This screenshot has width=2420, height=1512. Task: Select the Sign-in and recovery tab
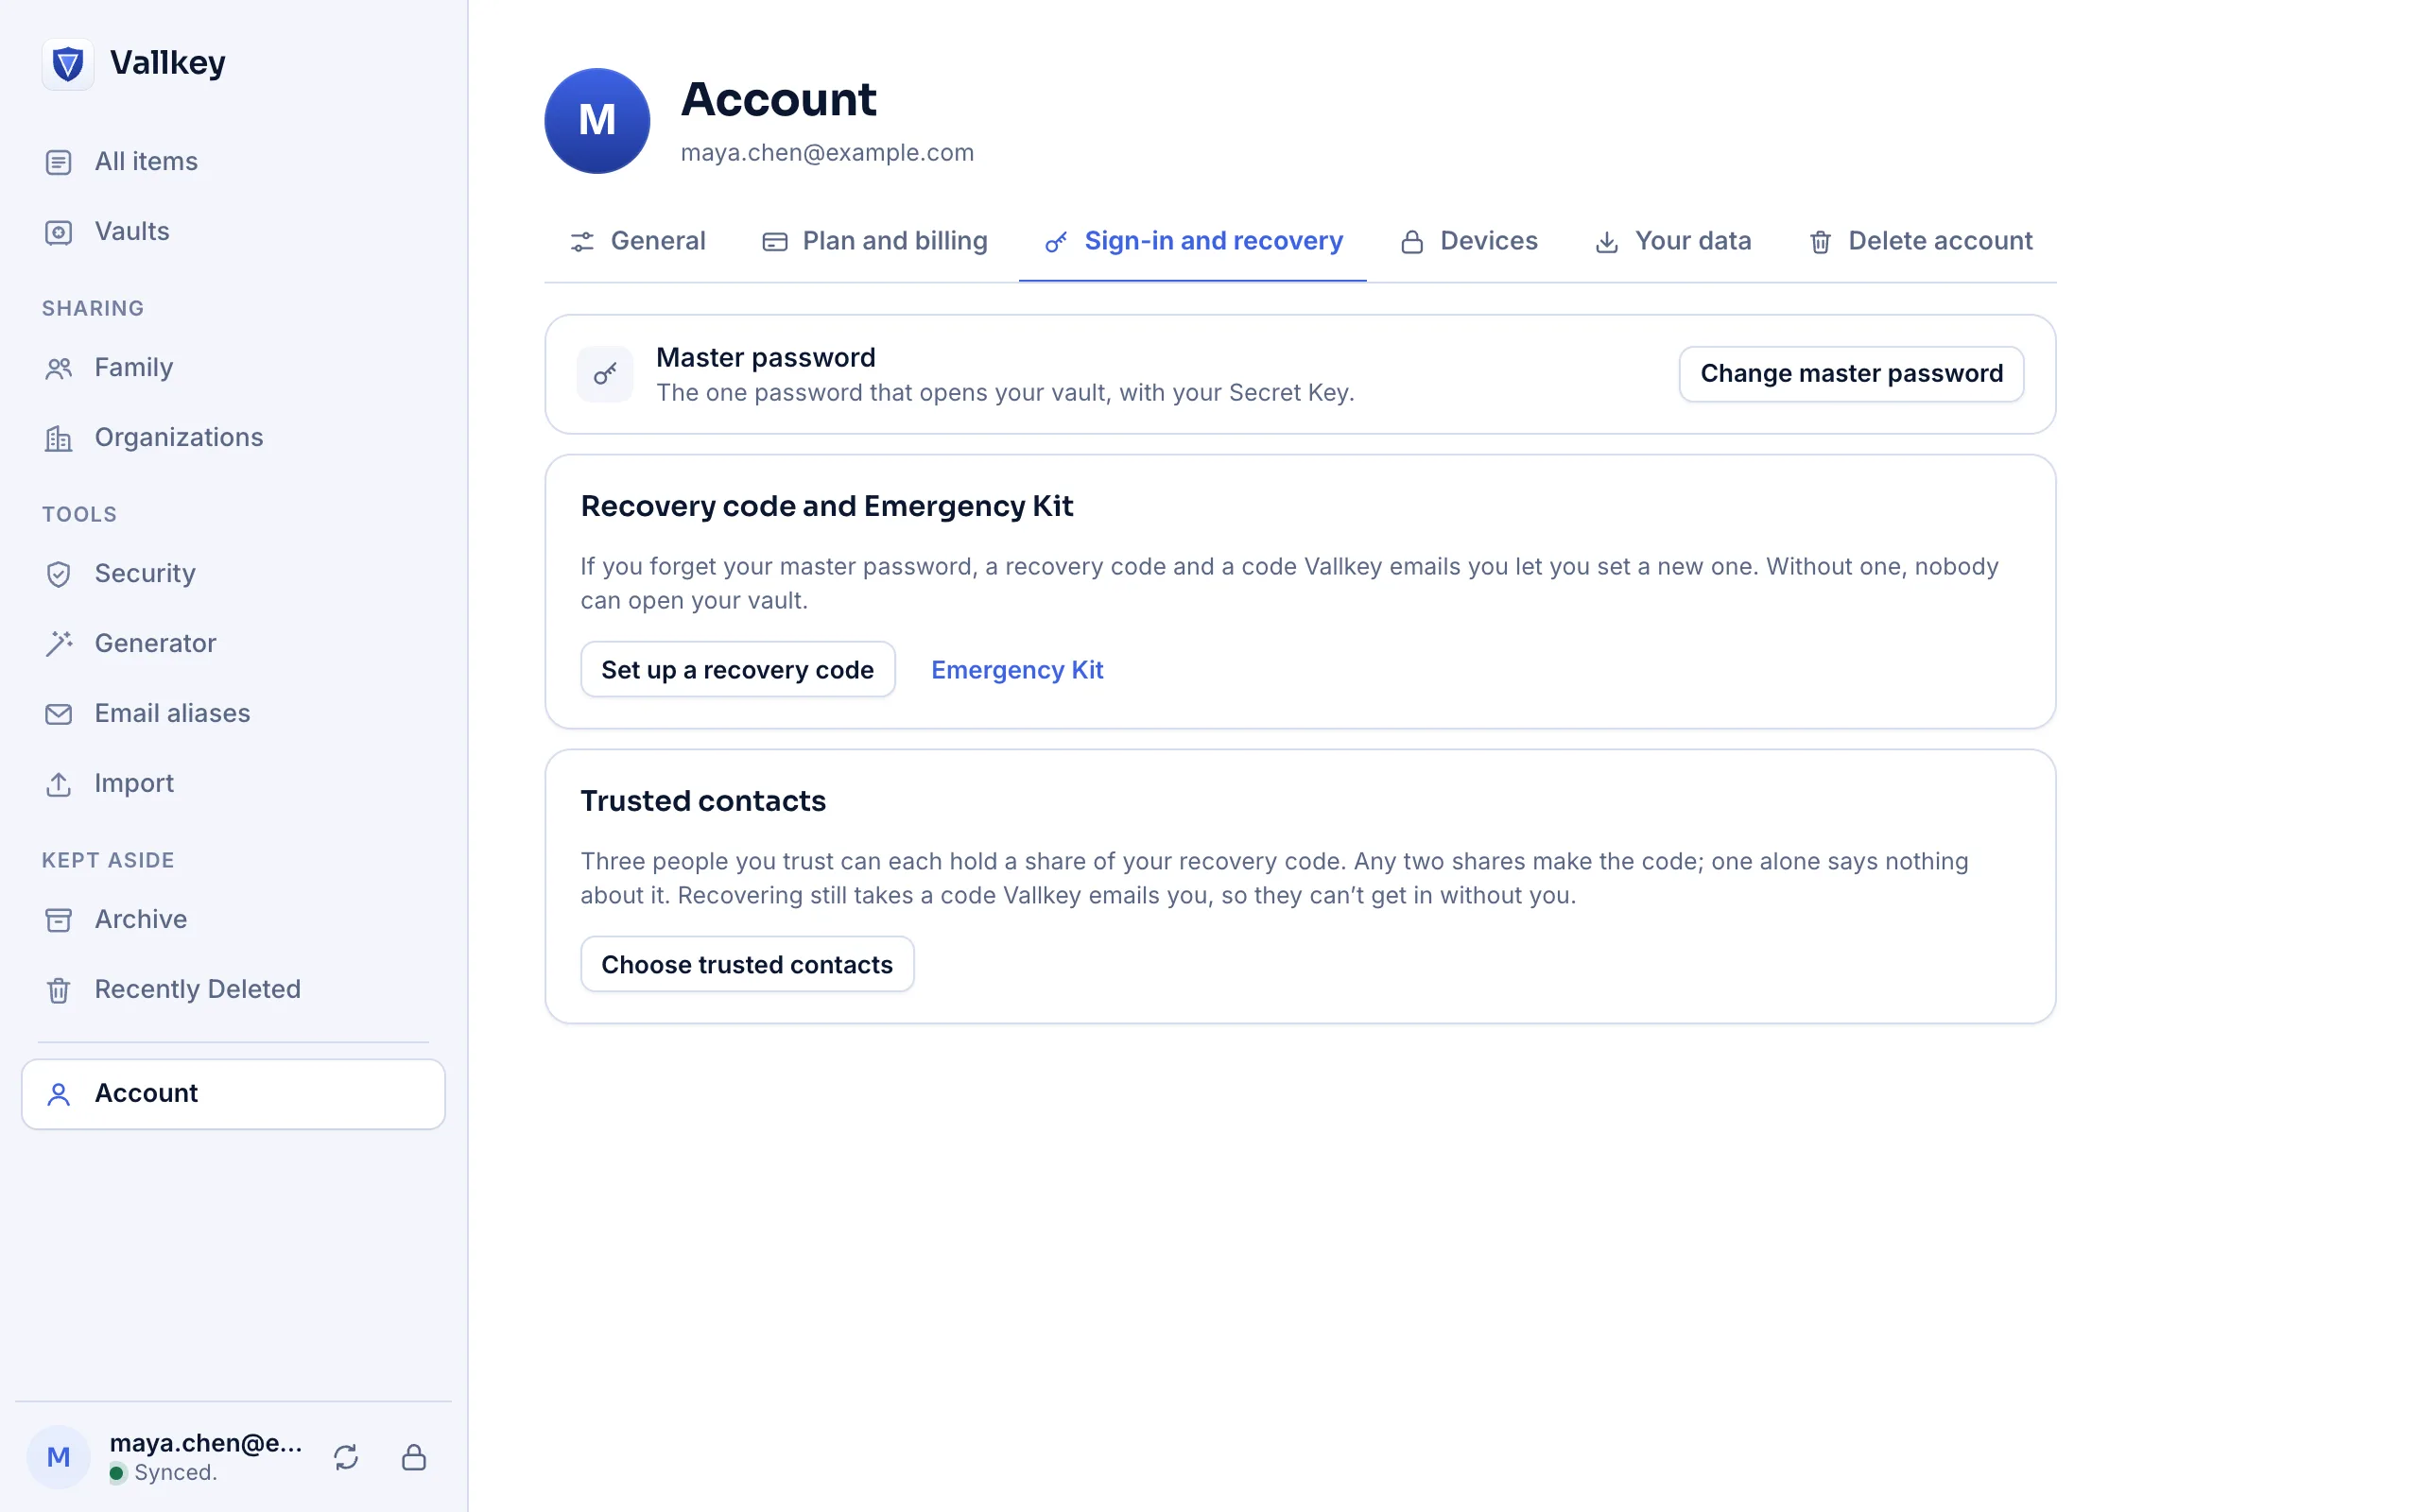1193,241
